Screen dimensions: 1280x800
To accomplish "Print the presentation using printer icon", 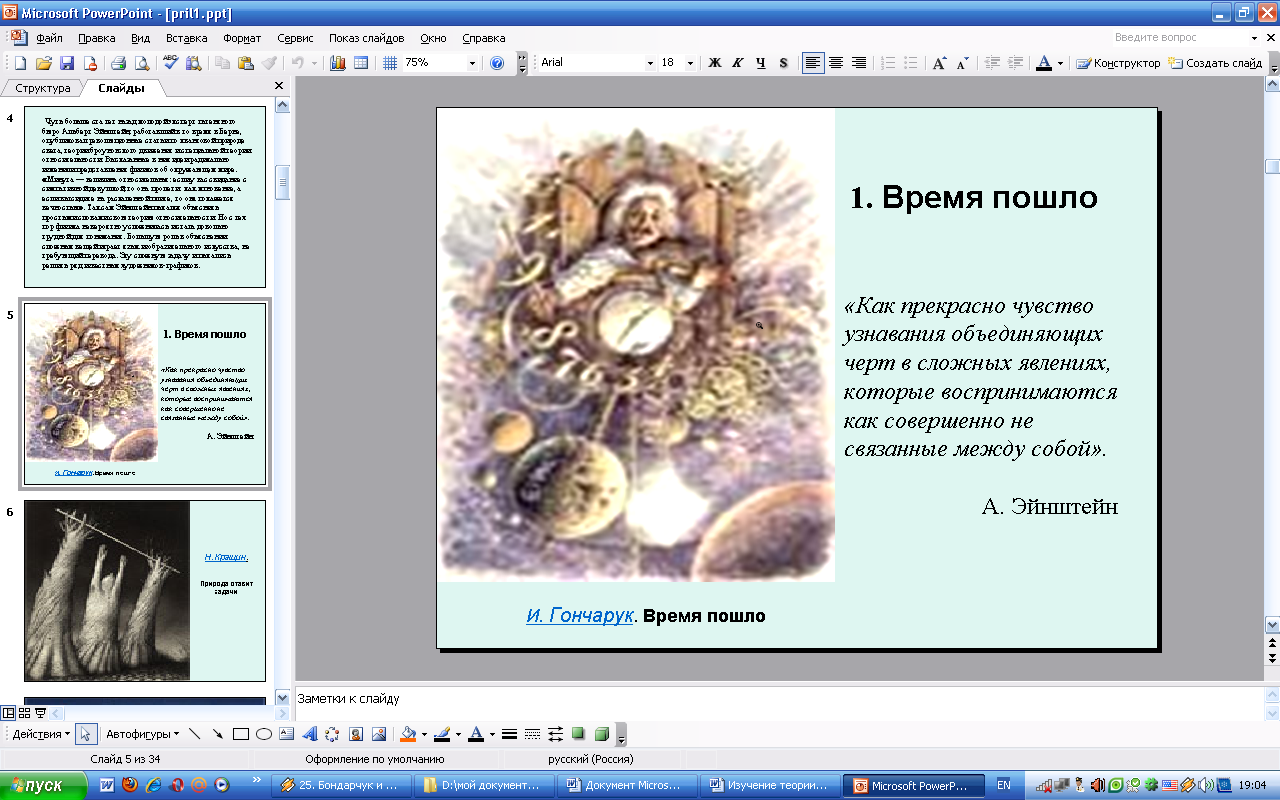I will point(119,63).
